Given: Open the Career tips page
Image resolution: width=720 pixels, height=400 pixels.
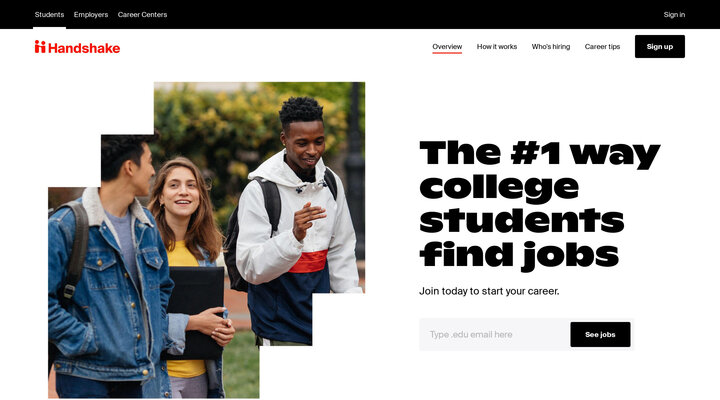Looking at the screenshot, I should 602,46.
